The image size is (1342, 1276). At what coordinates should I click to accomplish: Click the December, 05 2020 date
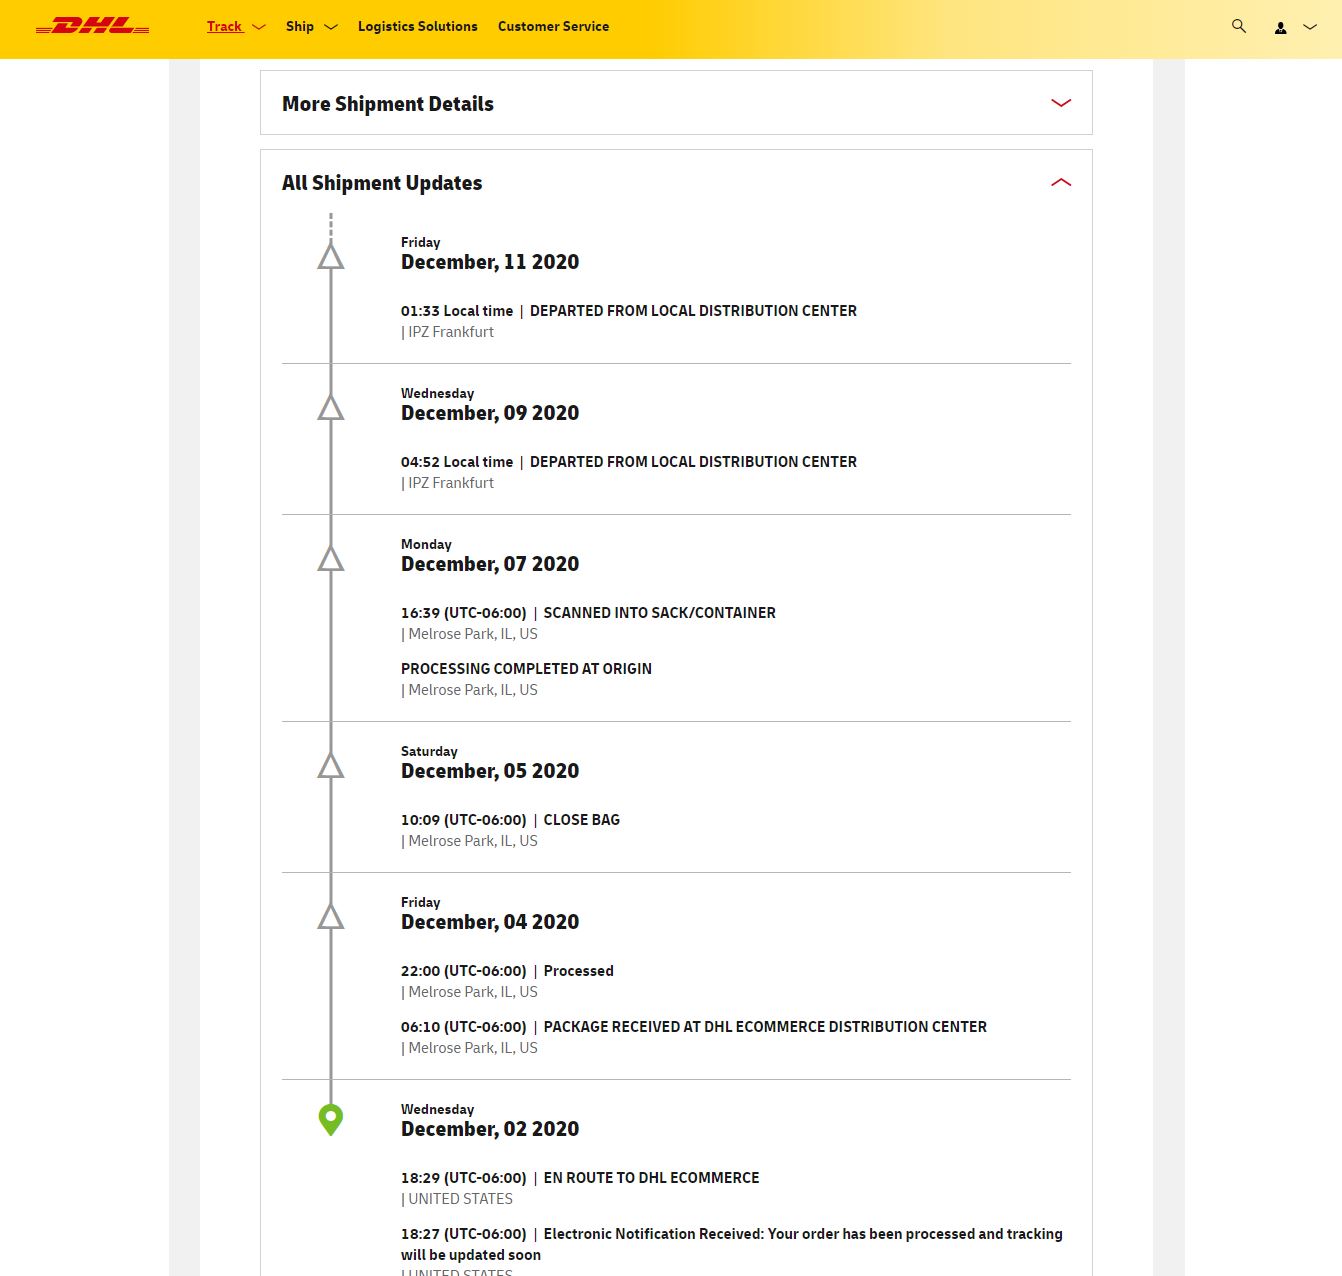coord(490,771)
